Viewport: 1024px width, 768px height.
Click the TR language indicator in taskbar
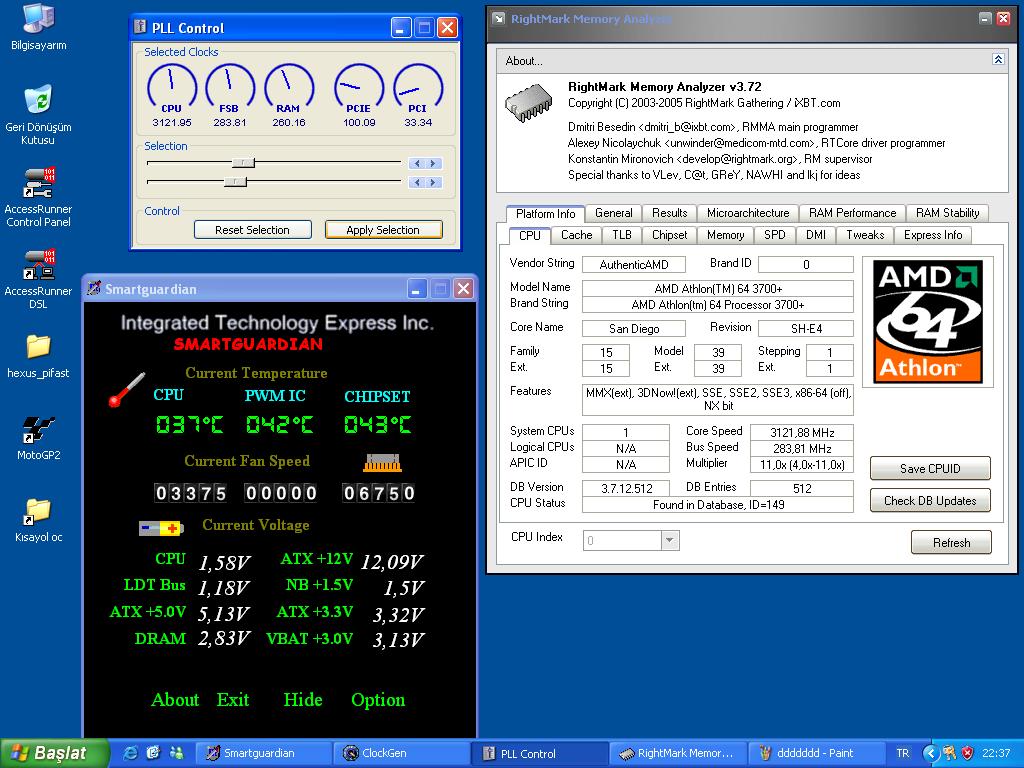click(903, 753)
